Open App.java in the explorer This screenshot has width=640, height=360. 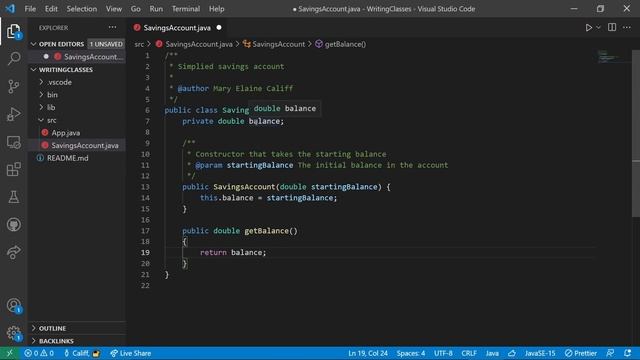tap(66, 133)
